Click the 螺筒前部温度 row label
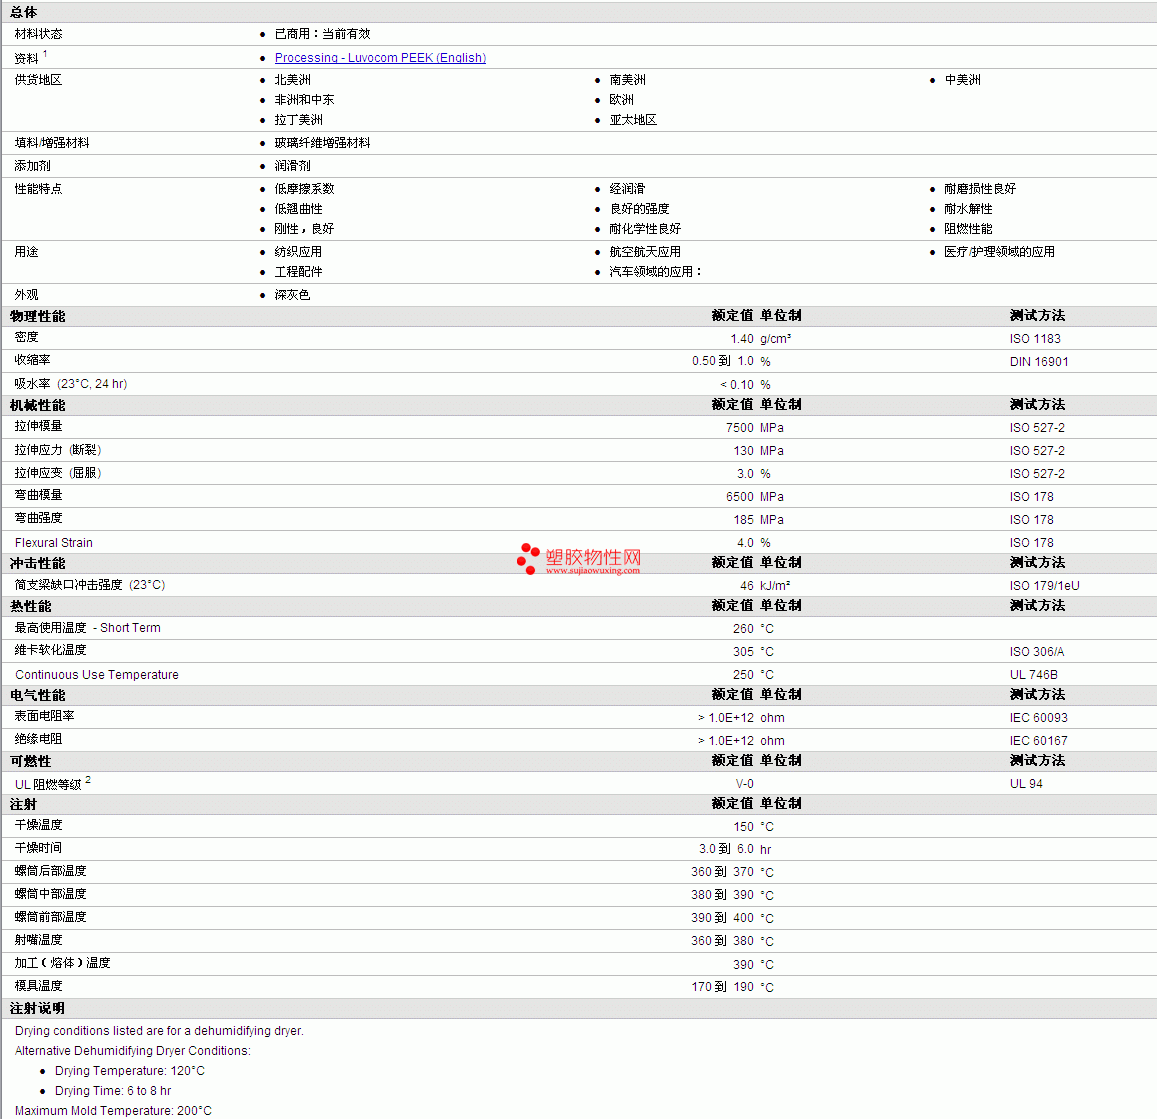 (50, 916)
